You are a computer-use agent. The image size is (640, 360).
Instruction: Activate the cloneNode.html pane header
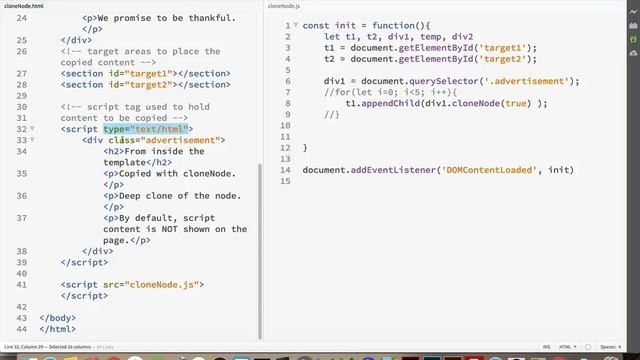pos(24,6)
